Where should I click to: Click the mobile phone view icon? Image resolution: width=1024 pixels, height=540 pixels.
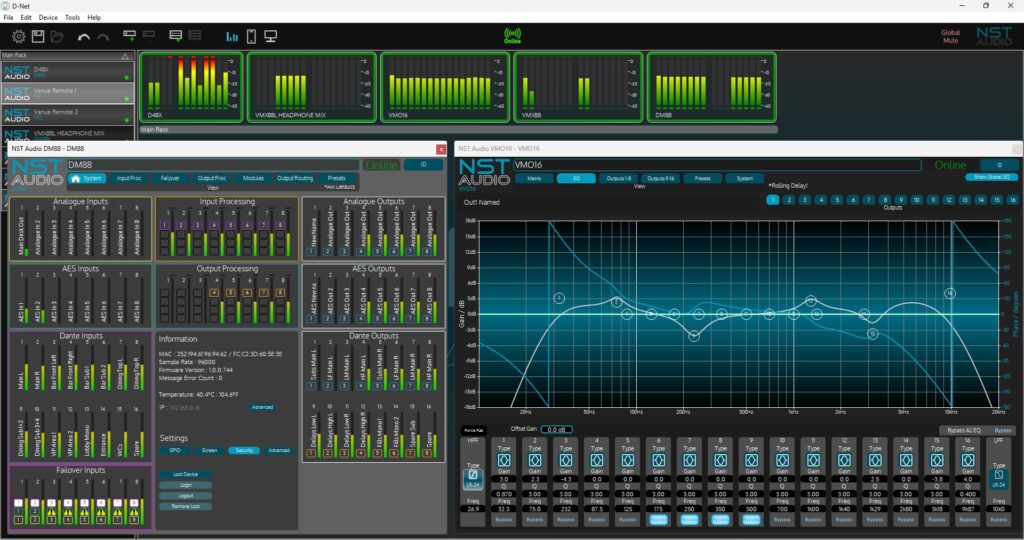251,37
